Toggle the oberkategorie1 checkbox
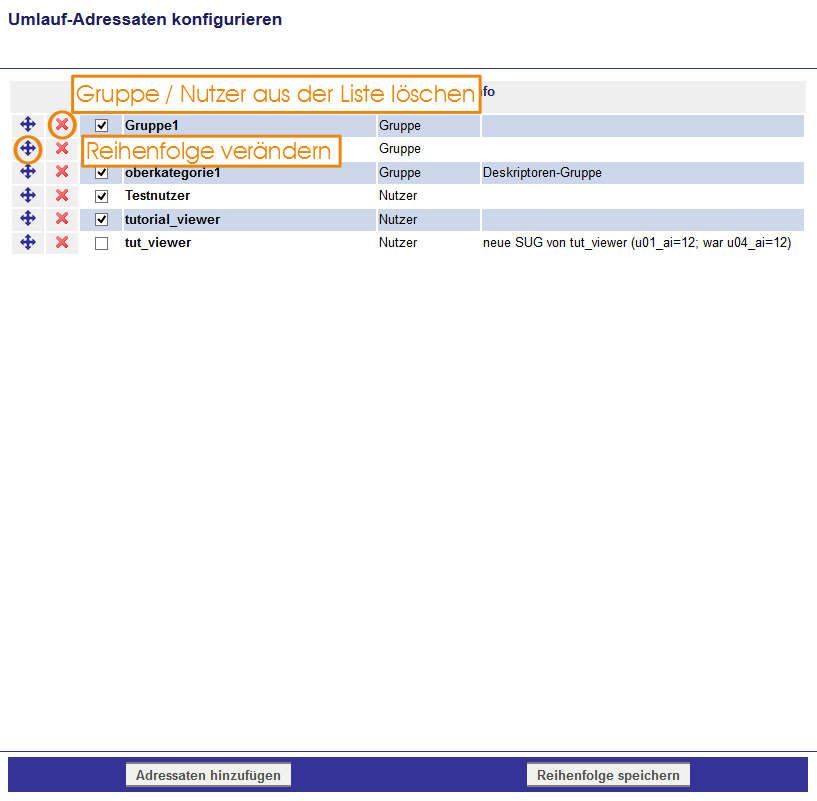 [x=102, y=172]
